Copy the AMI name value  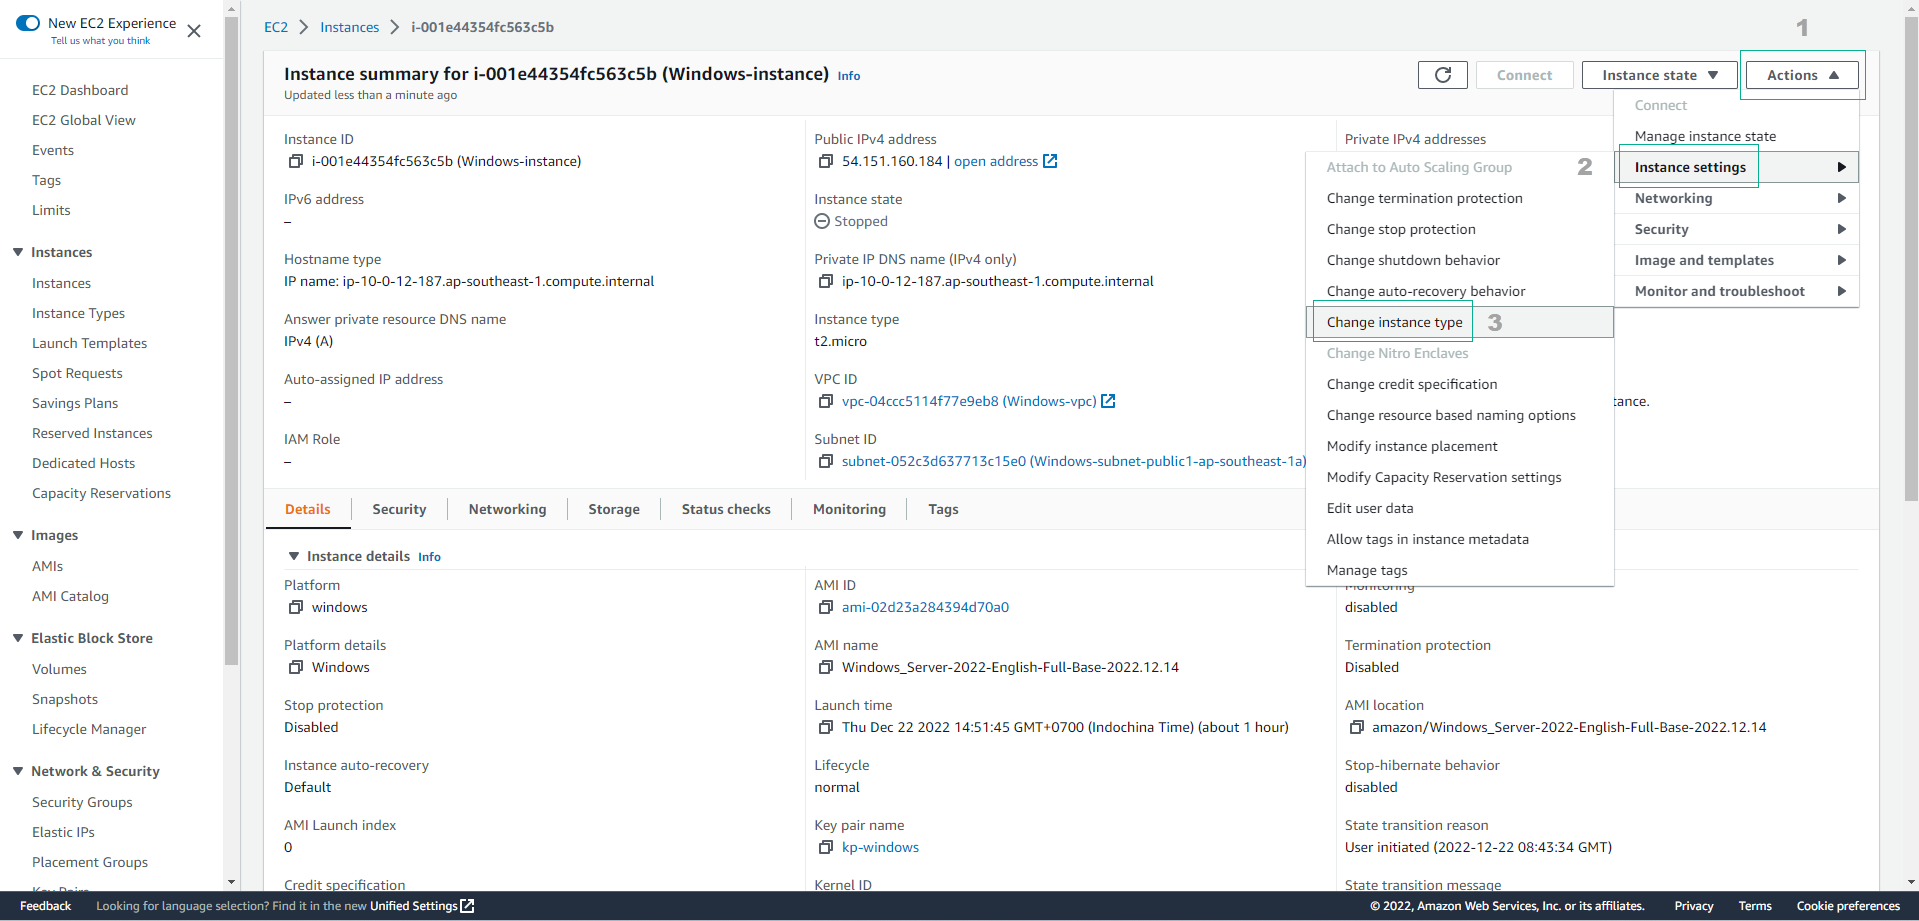point(825,667)
